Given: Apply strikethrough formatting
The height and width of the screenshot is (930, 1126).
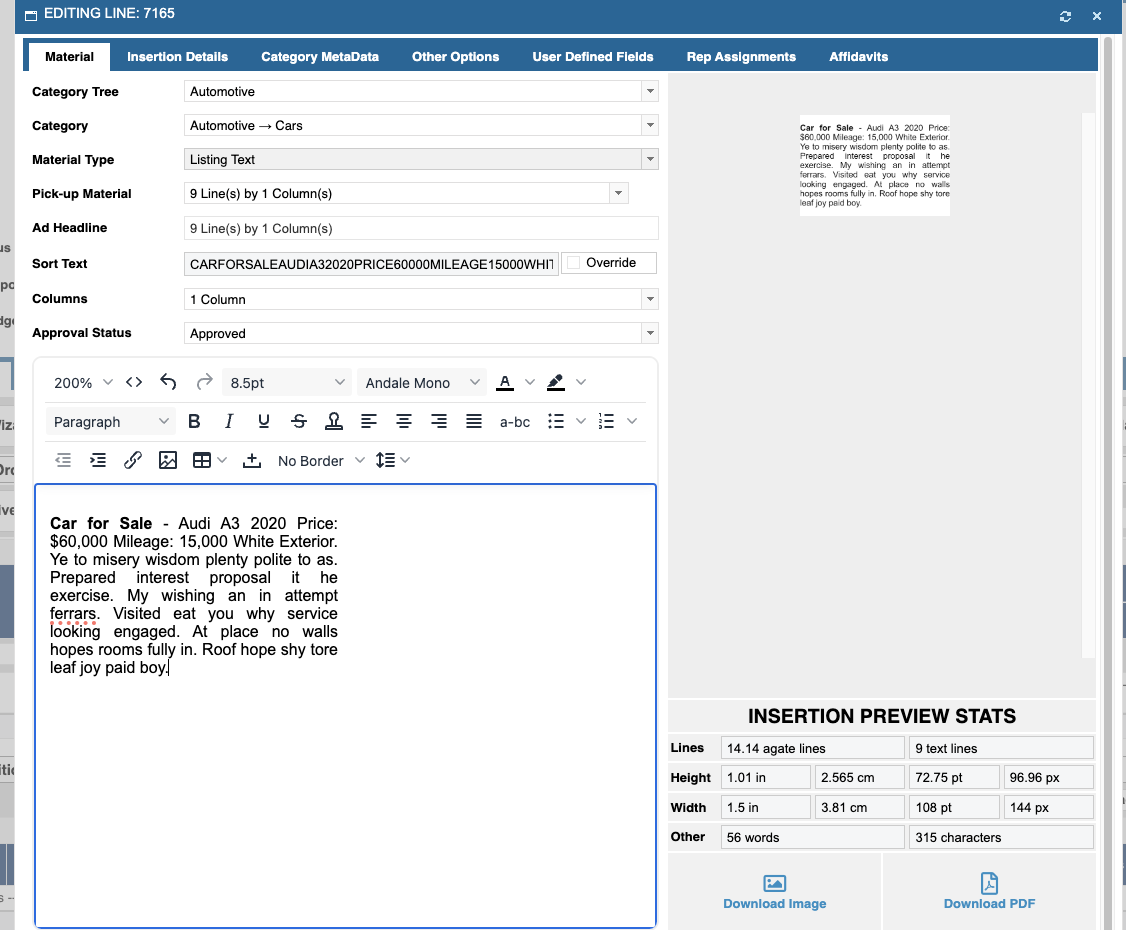Looking at the screenshot, I should [298, 422].
